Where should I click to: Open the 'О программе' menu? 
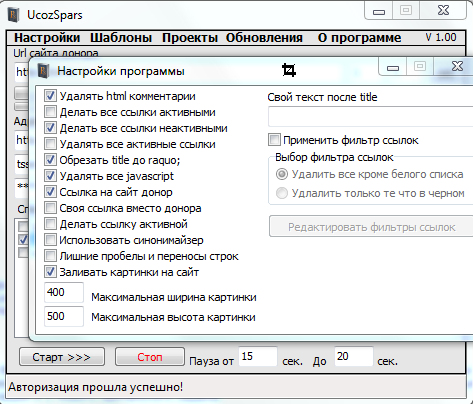[359, 38]
